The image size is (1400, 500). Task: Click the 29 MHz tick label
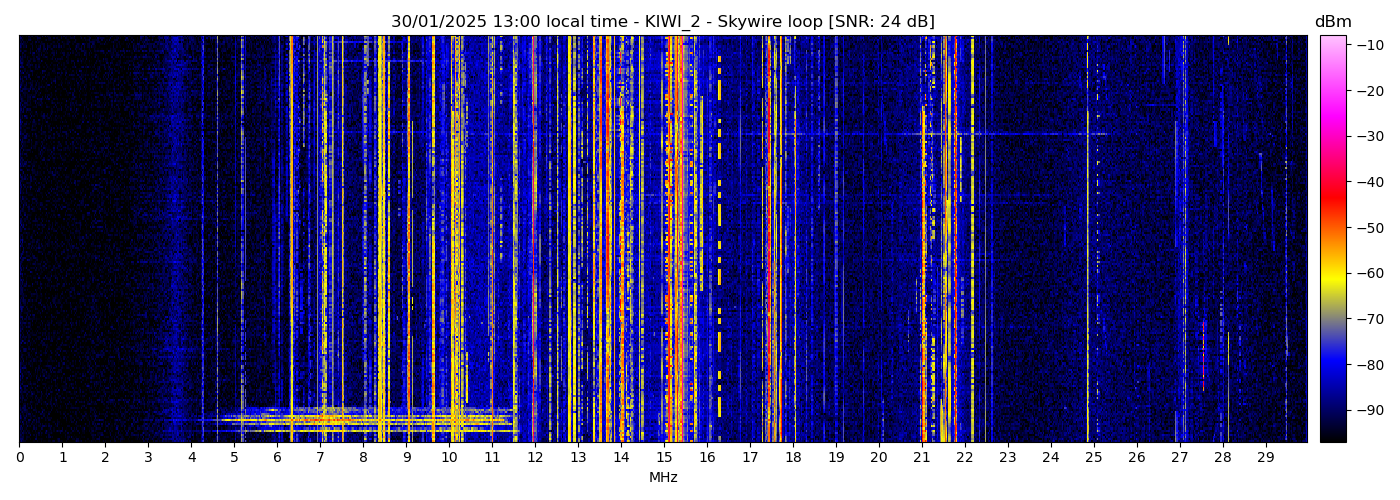[x=1265, y=457]
